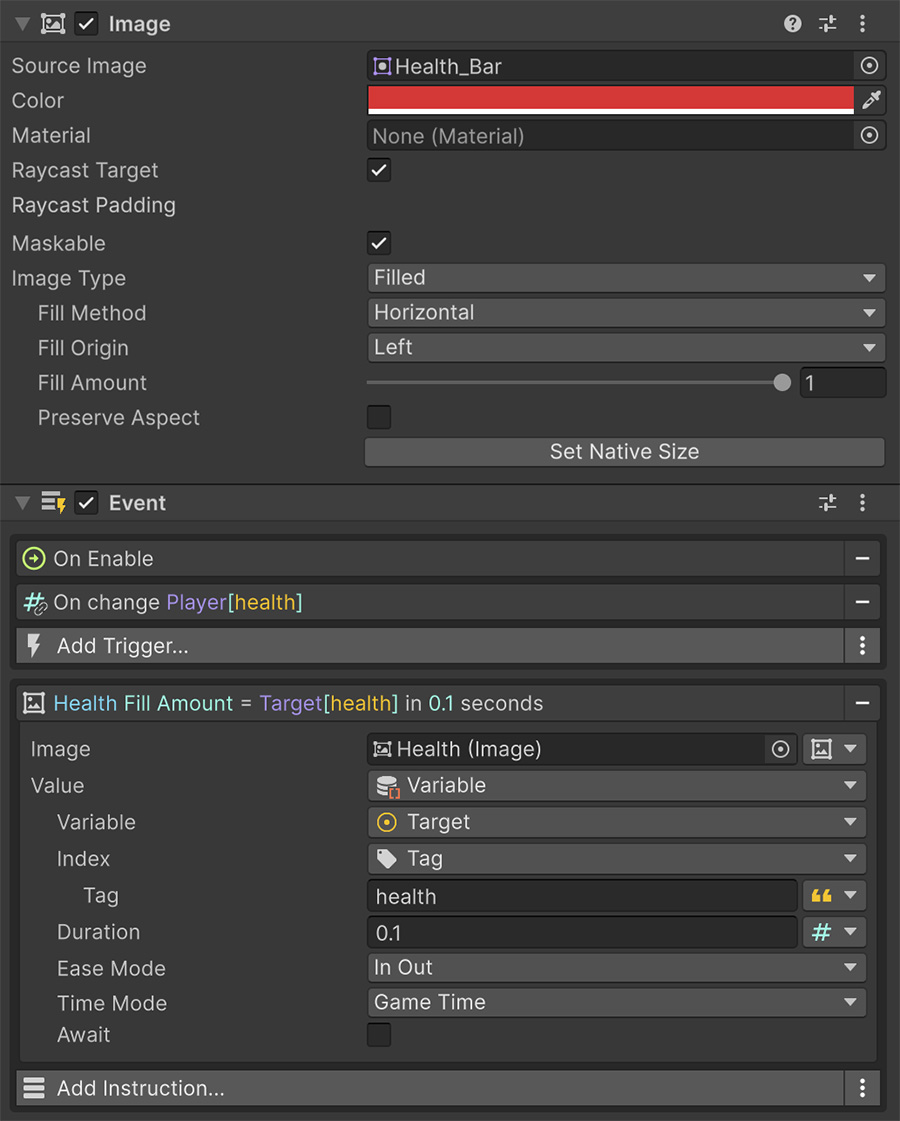Viewport: 900px width, 1121px height.
Task: Open the Index dropdown set to Tag
Action: tap(617, 859)
